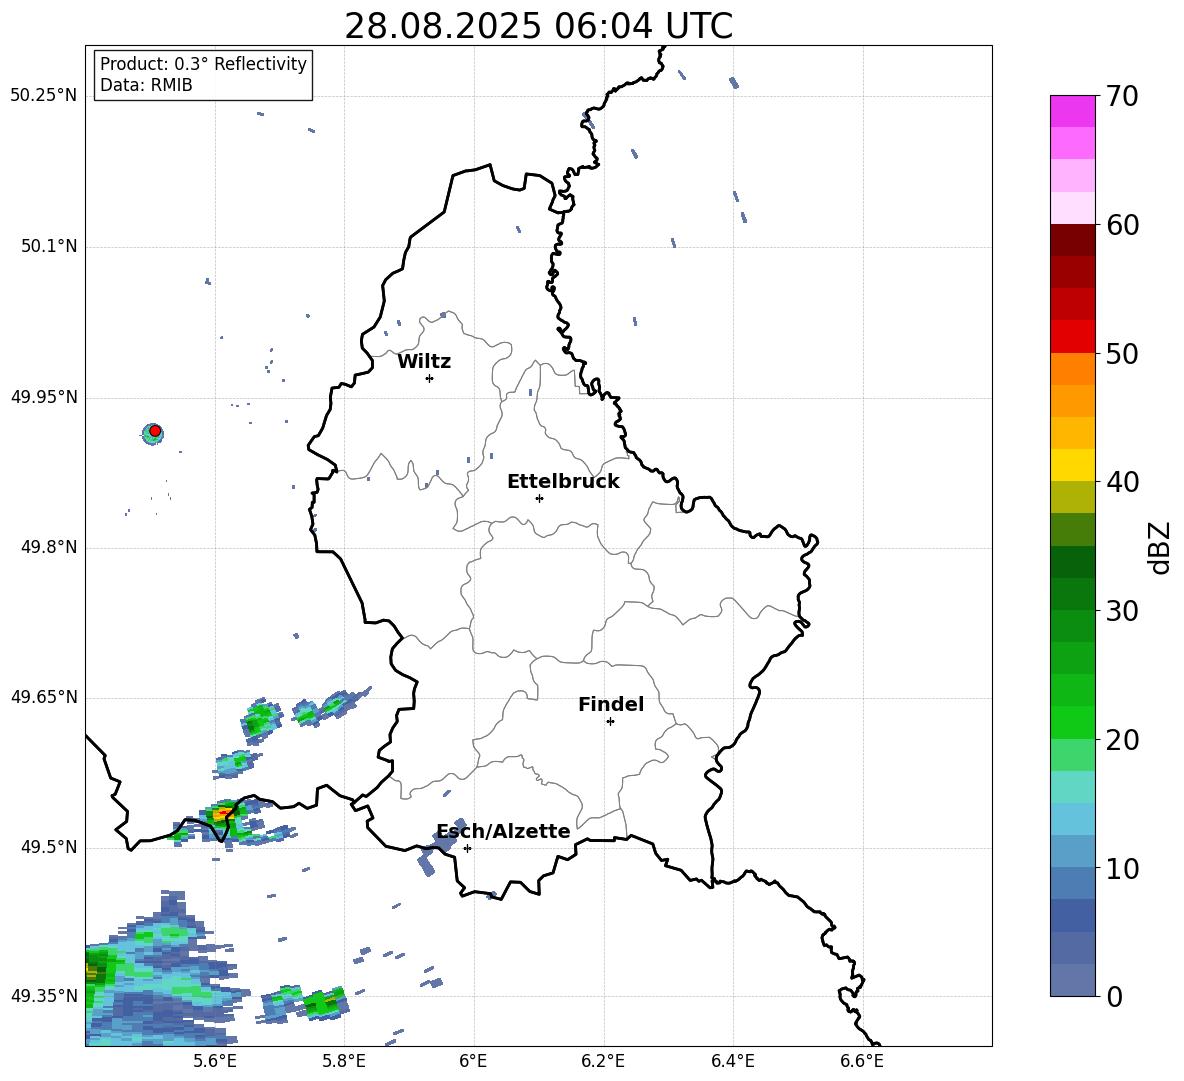Pick the magenta swatch at top of colorbar
Screen dimensions: 1184x1081
pyautogui.click(x=1073, y=112)
